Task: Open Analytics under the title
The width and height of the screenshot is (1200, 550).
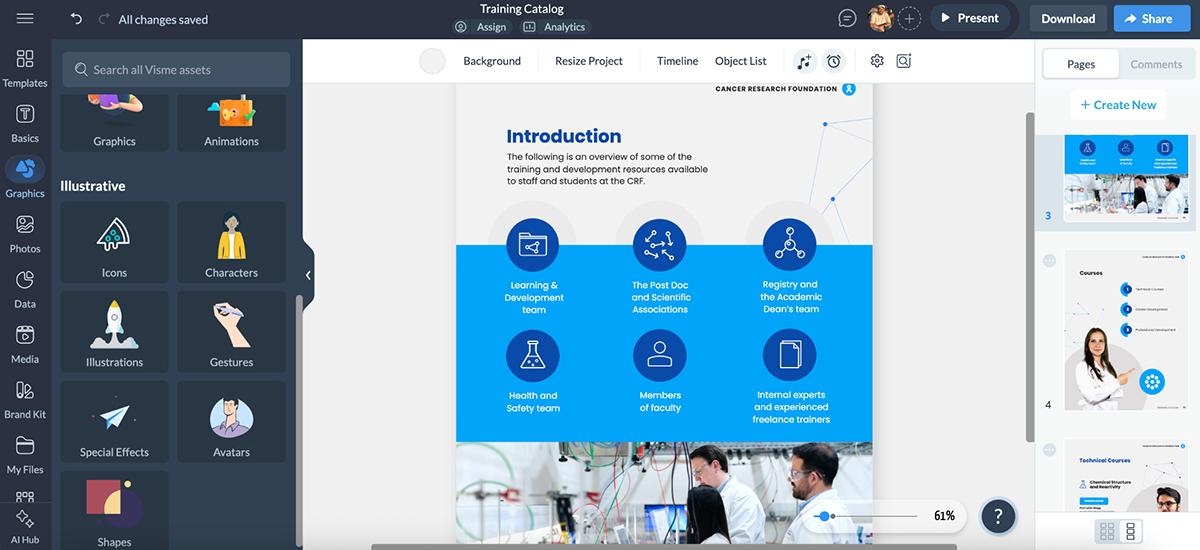Action: coord(555,27)
